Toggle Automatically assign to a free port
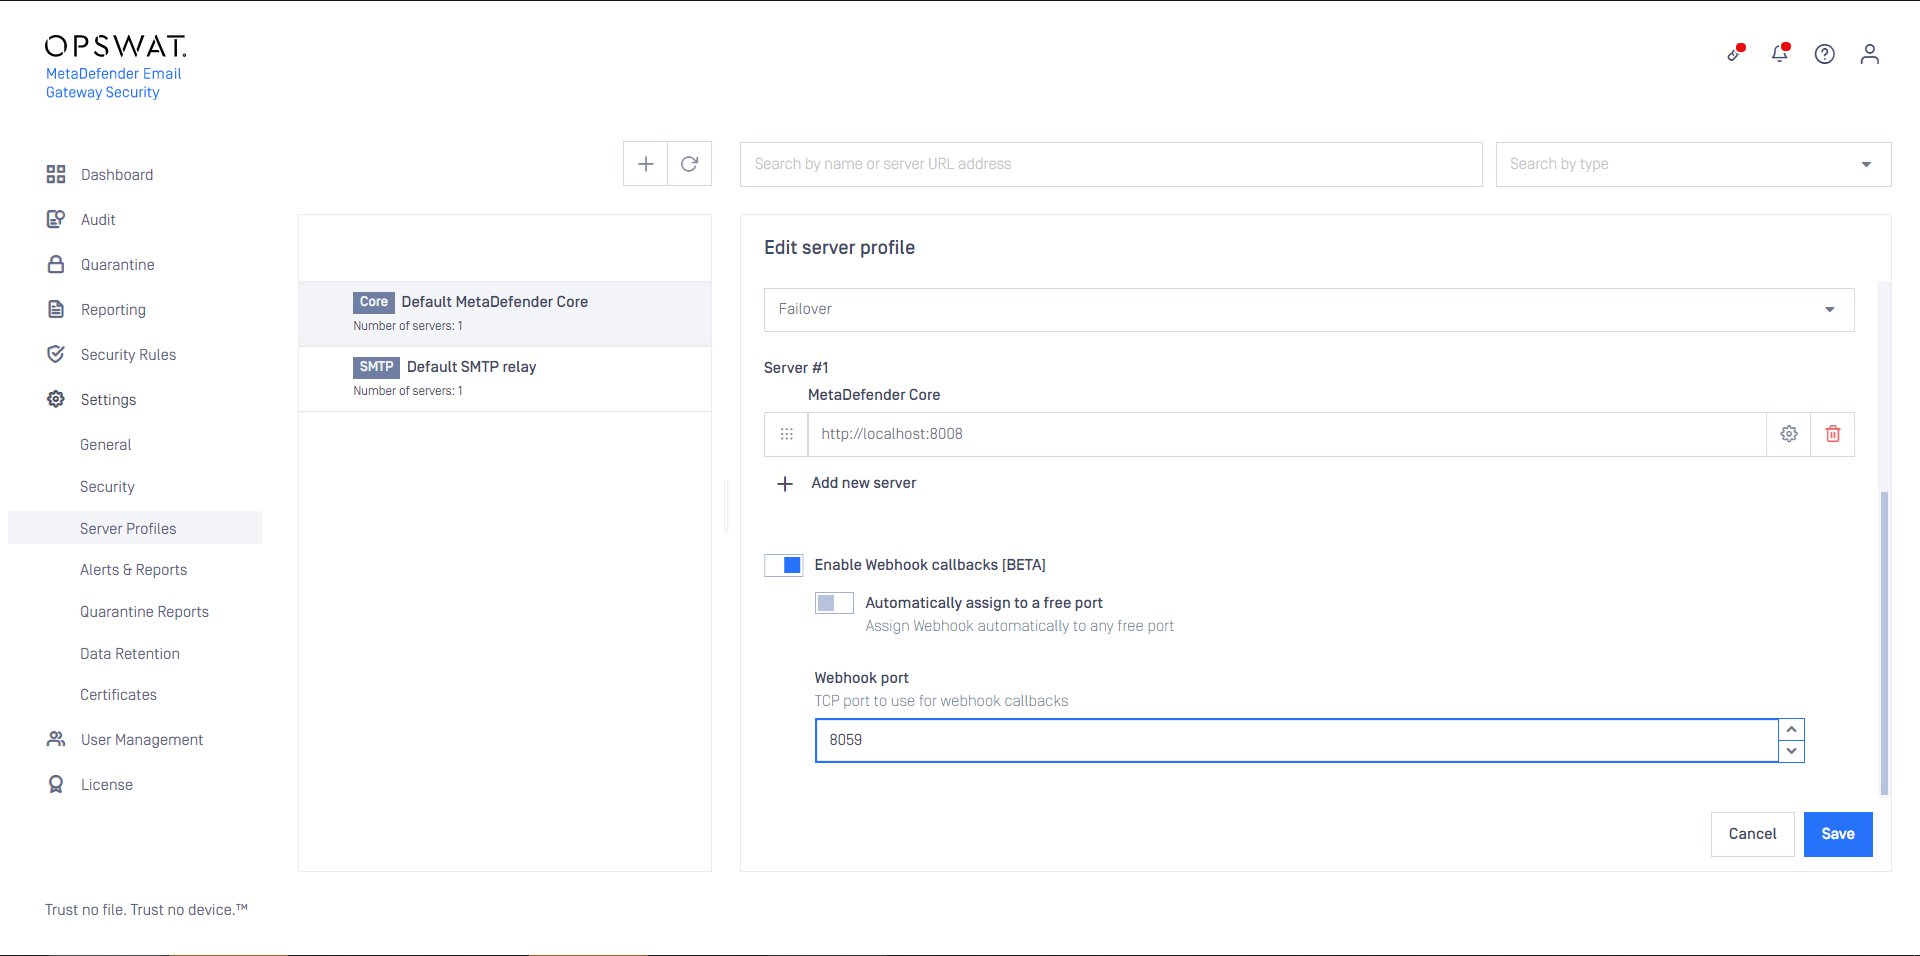Image resolution: width=1920 pixels, height=956 pixels. tap(834, 603)
